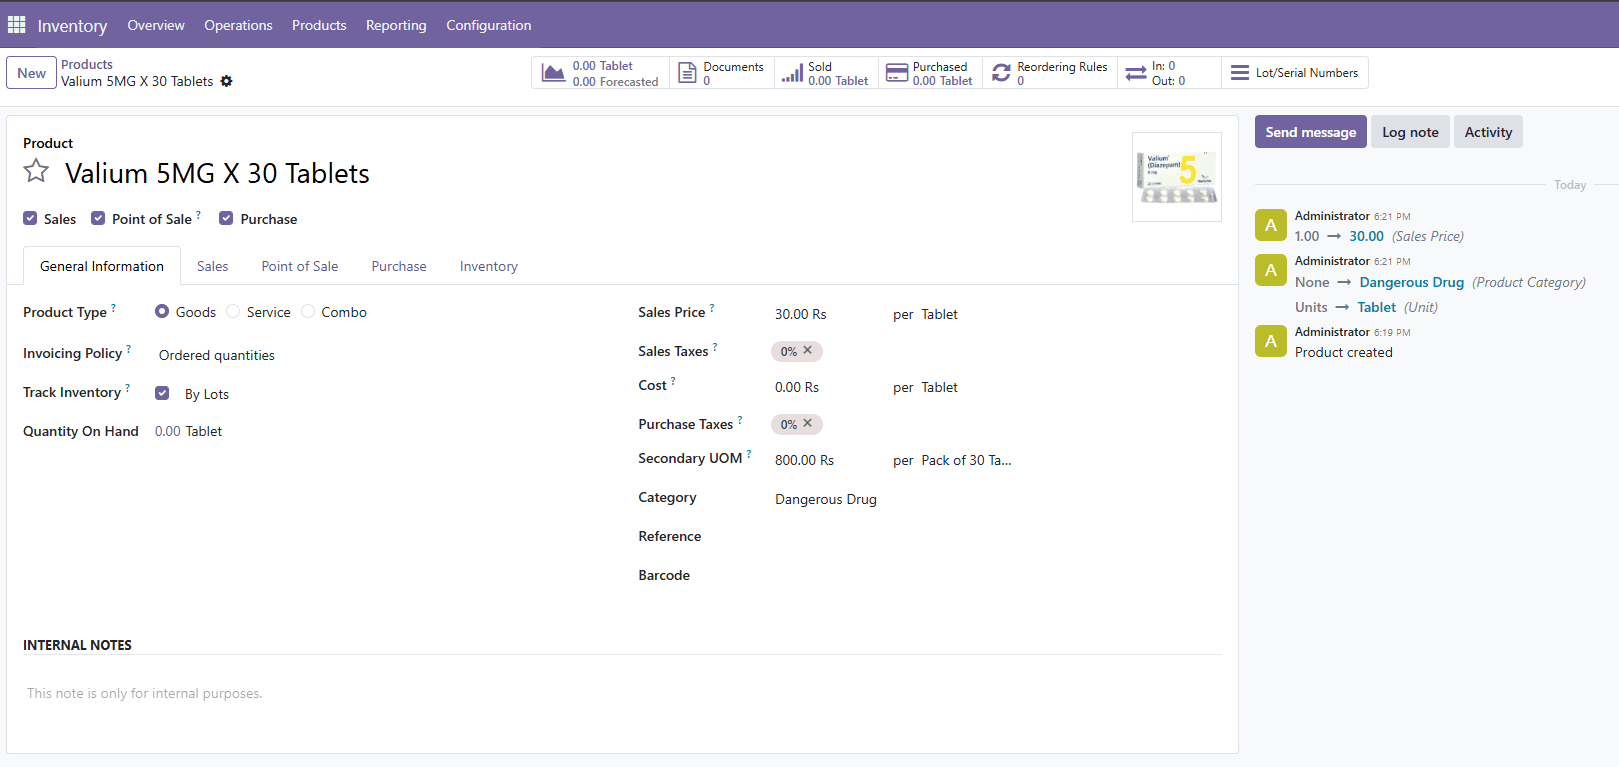Open the Dangerous Drug link in chatter
1619x767 pixels.
click(x=1411, y=282)
